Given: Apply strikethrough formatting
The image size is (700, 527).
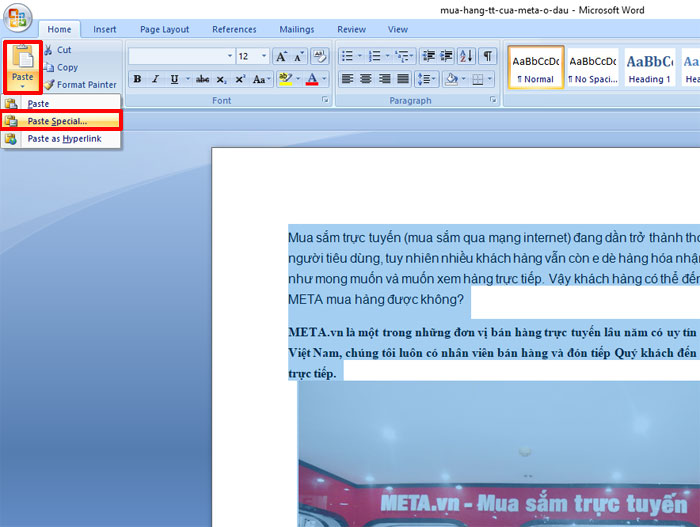Looking at the screenshot, I should pyautogui.click(x=202, y=79).
